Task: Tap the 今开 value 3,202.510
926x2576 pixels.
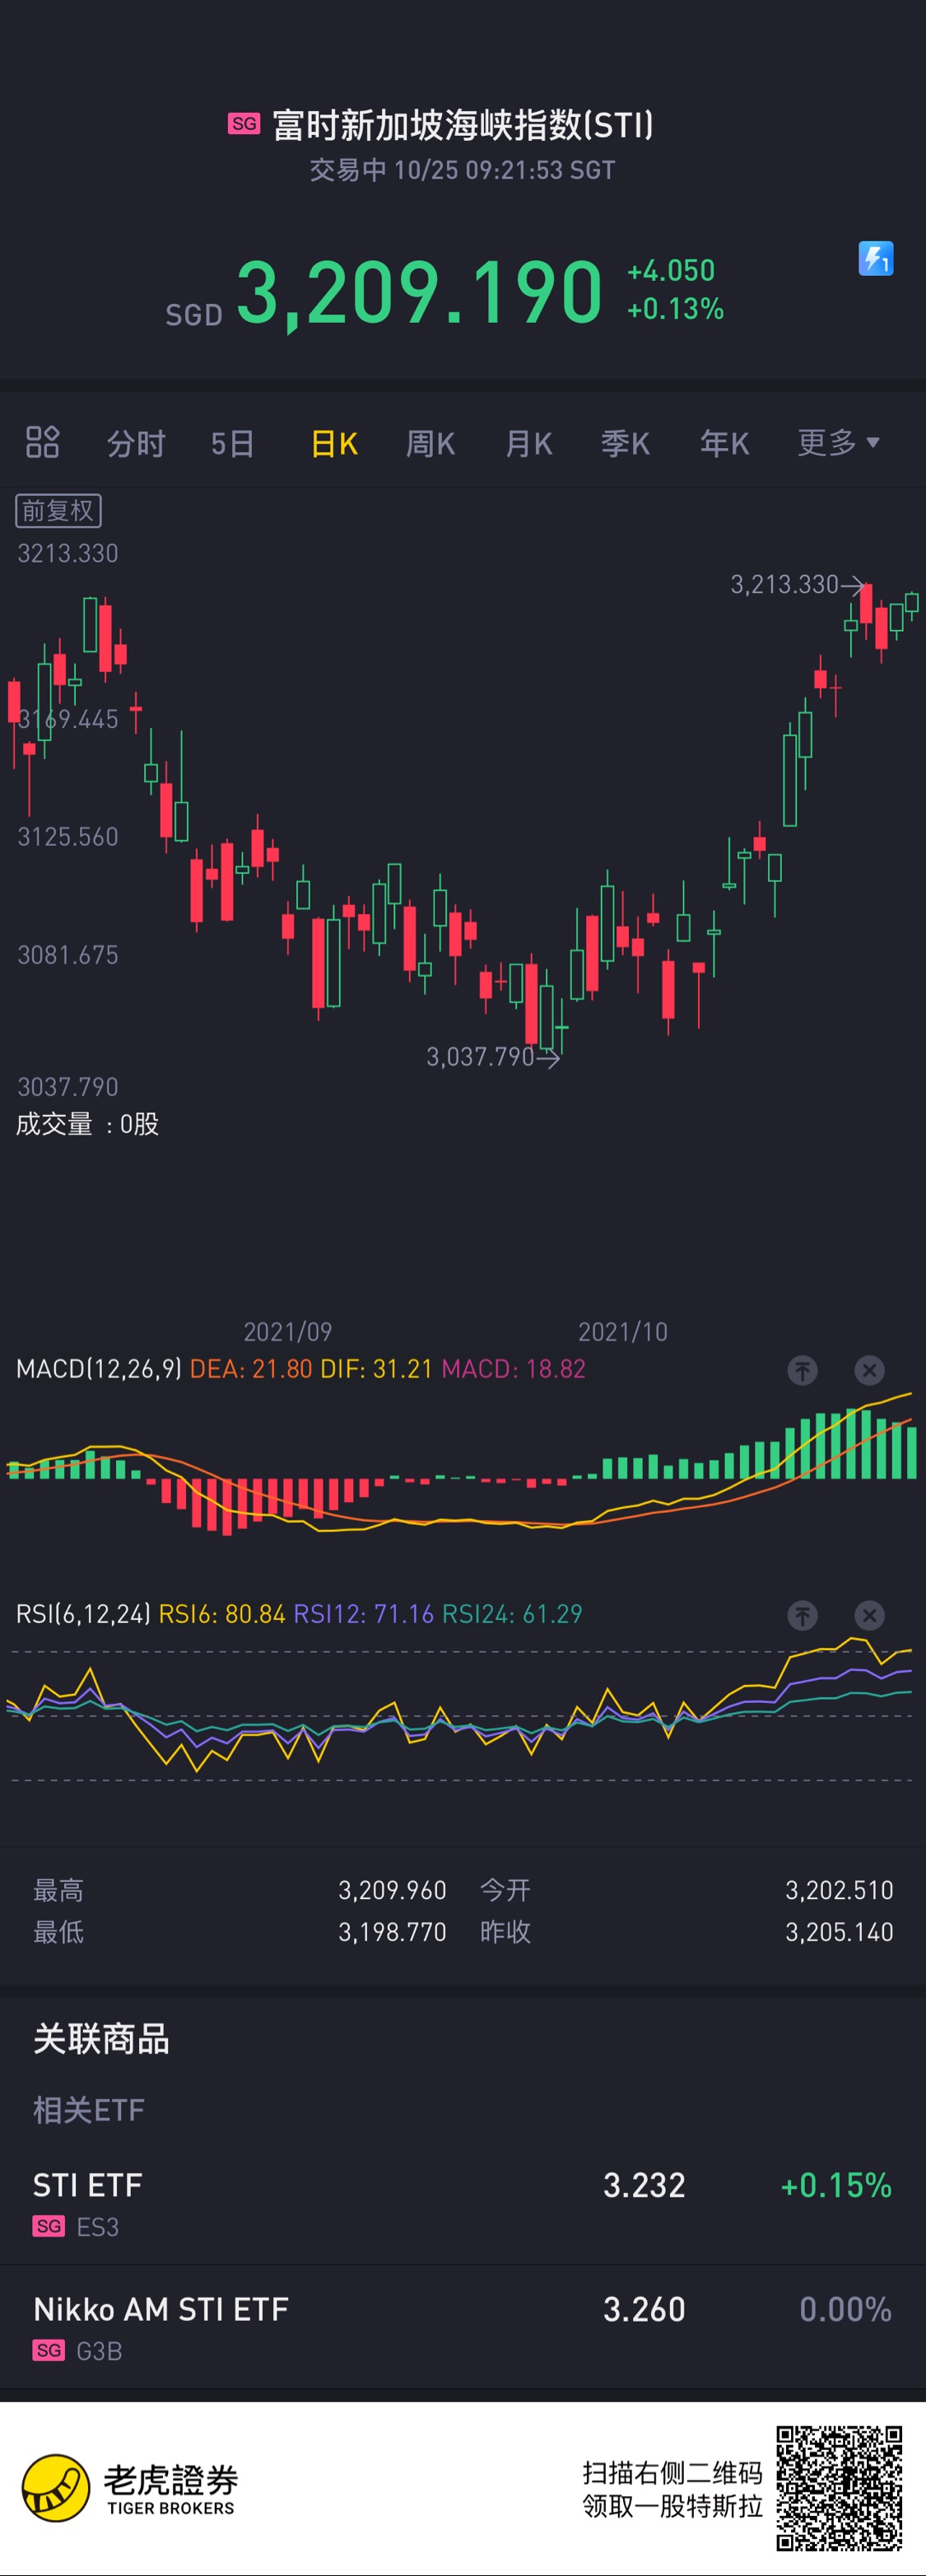Action: (x=839, y=1890)
